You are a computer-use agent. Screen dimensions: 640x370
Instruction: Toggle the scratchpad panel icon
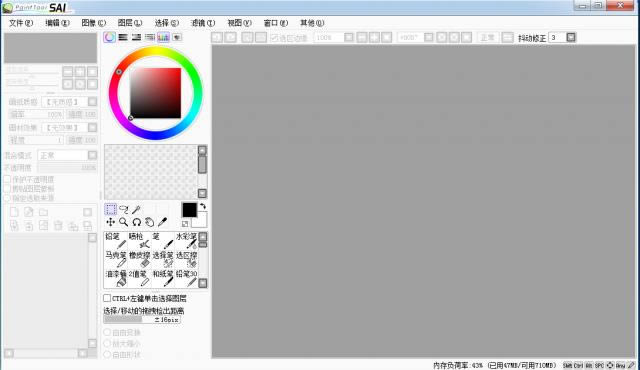click(177, 37)
